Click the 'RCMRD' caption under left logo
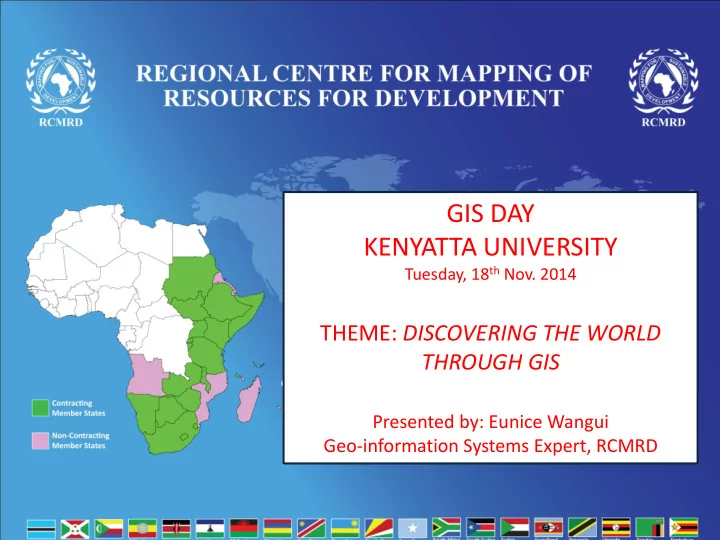This screenshot has height=540, width=720. [x=61, y=122]
